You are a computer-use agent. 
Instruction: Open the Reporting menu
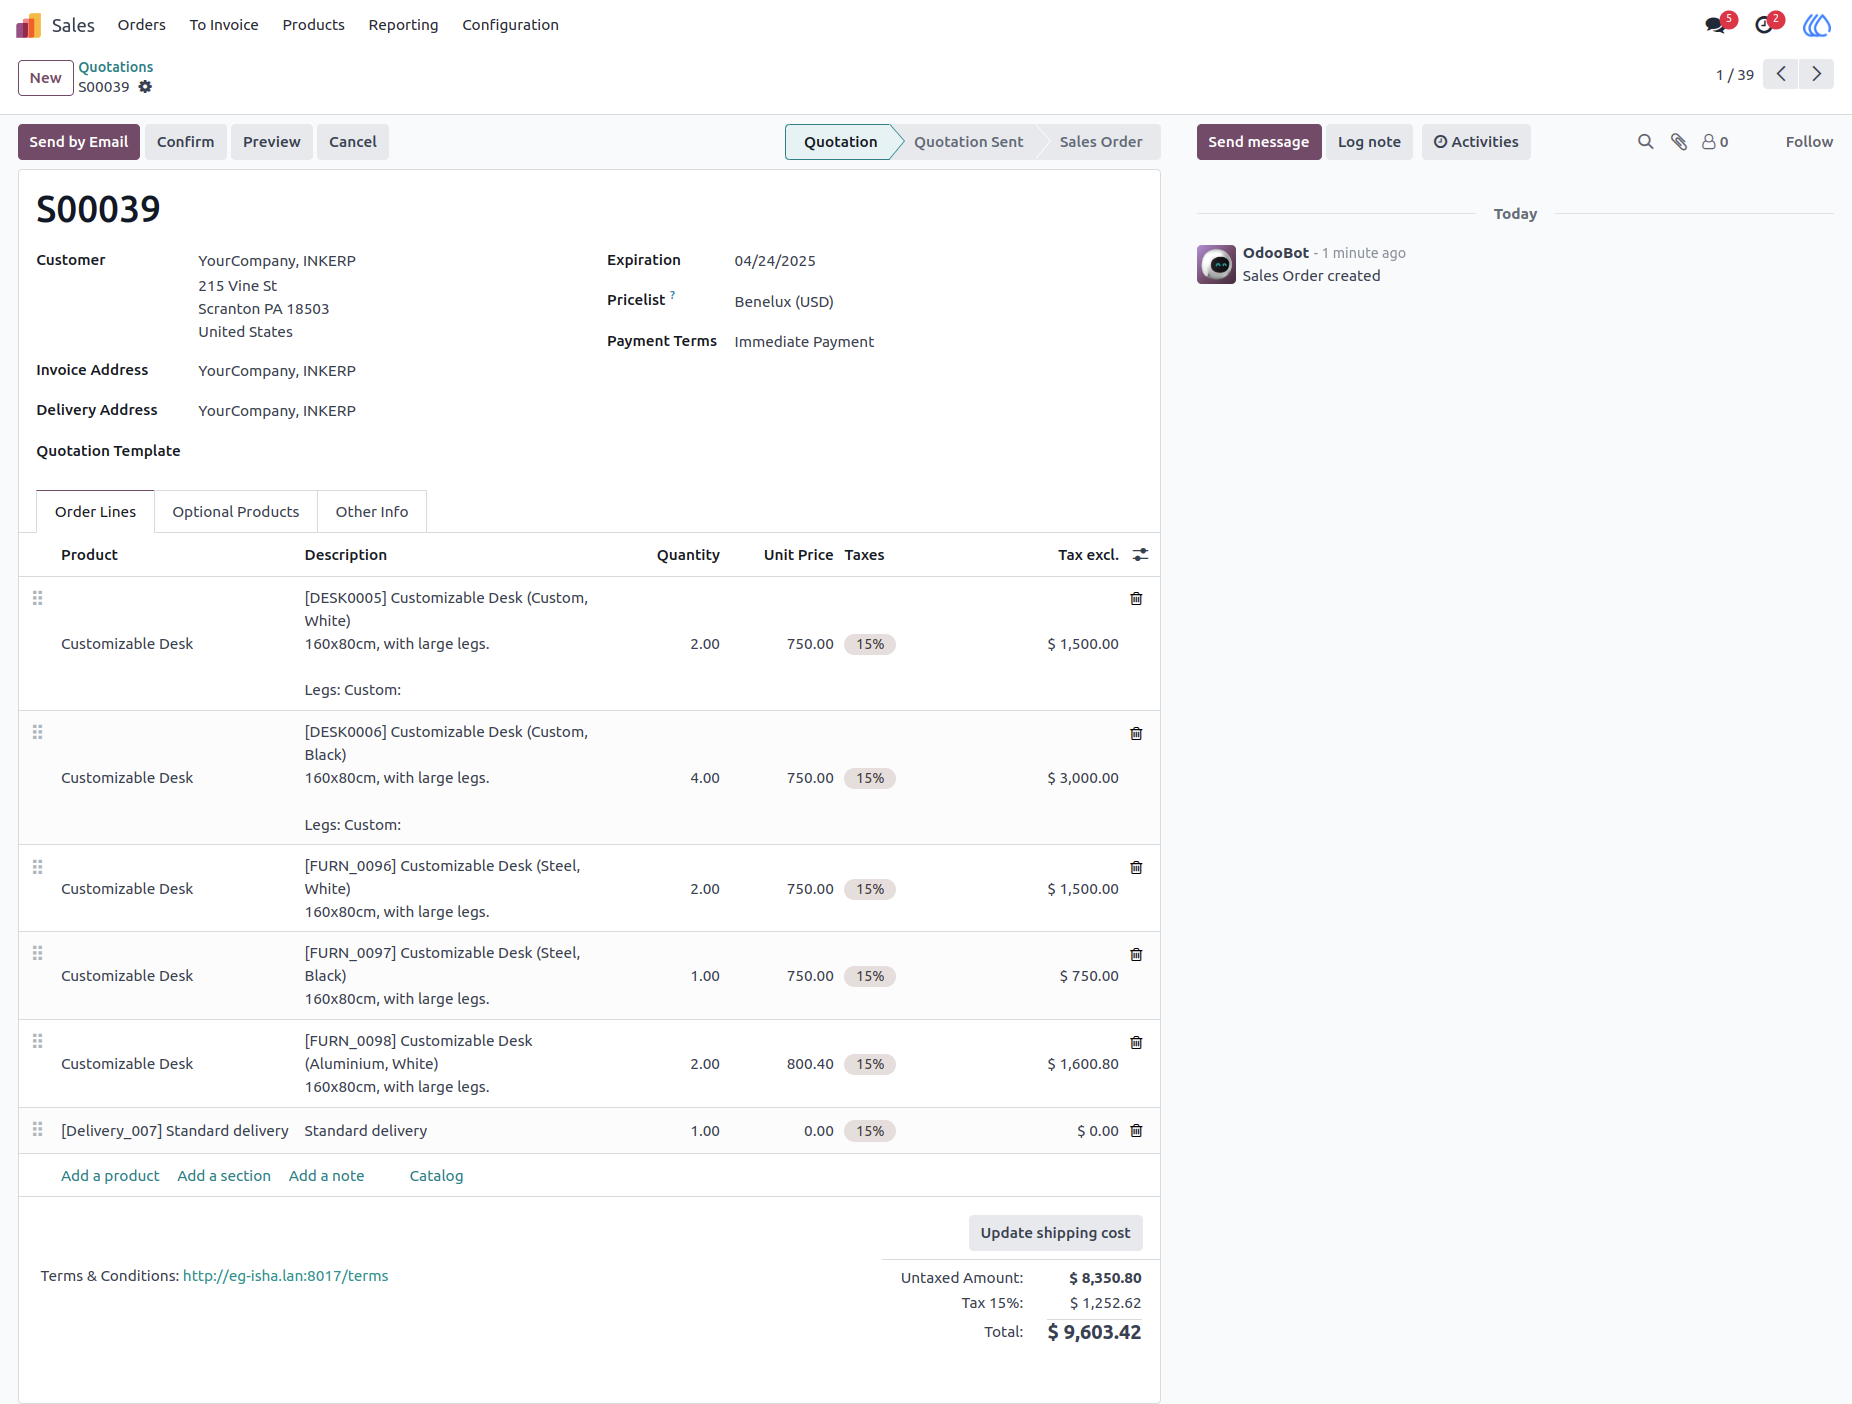click(403, 25)
